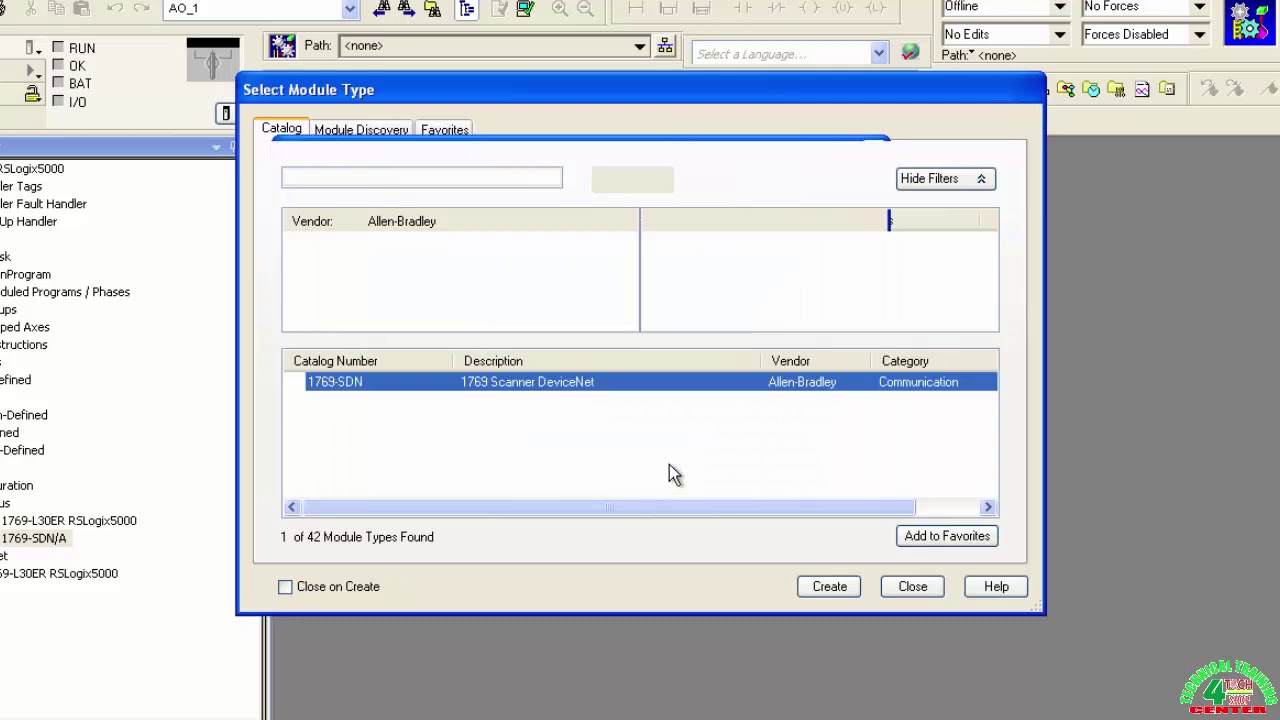Open the No Forces dropdown
Screen dimensions: 1280x720
click(x=1199, y=7)
